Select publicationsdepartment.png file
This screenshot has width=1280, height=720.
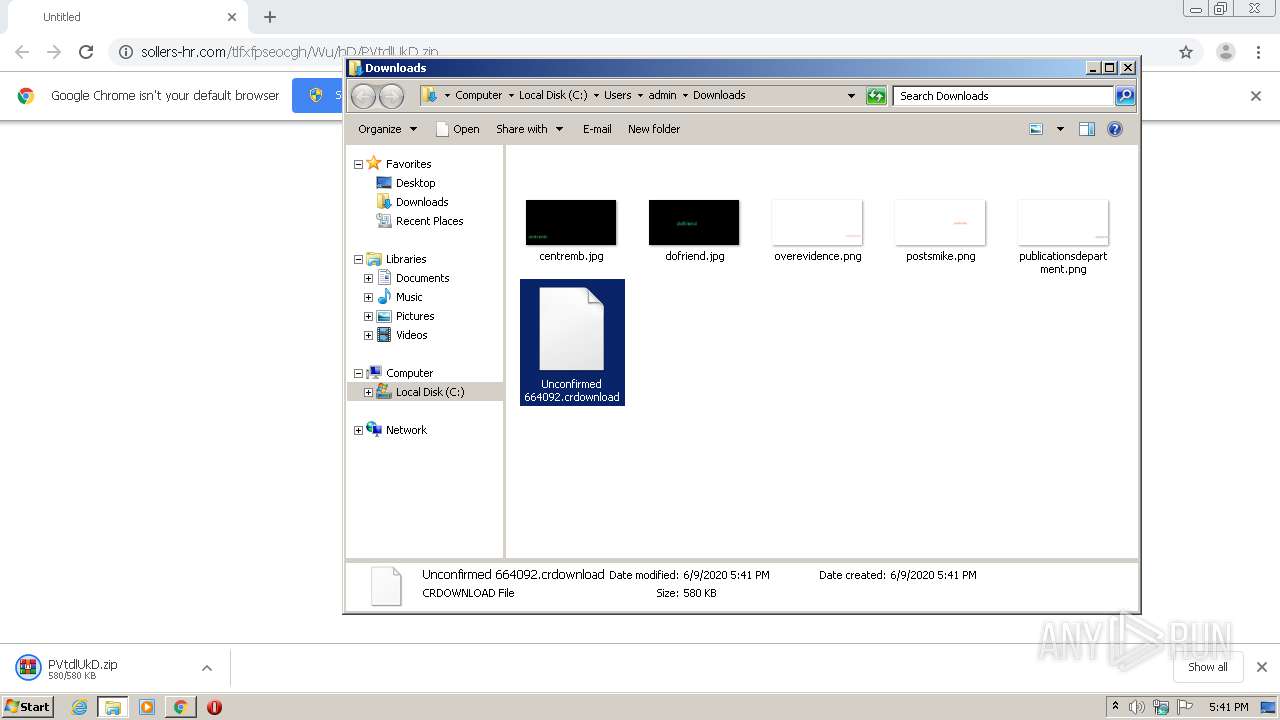pyautogui.click(x=1063, y=237)
